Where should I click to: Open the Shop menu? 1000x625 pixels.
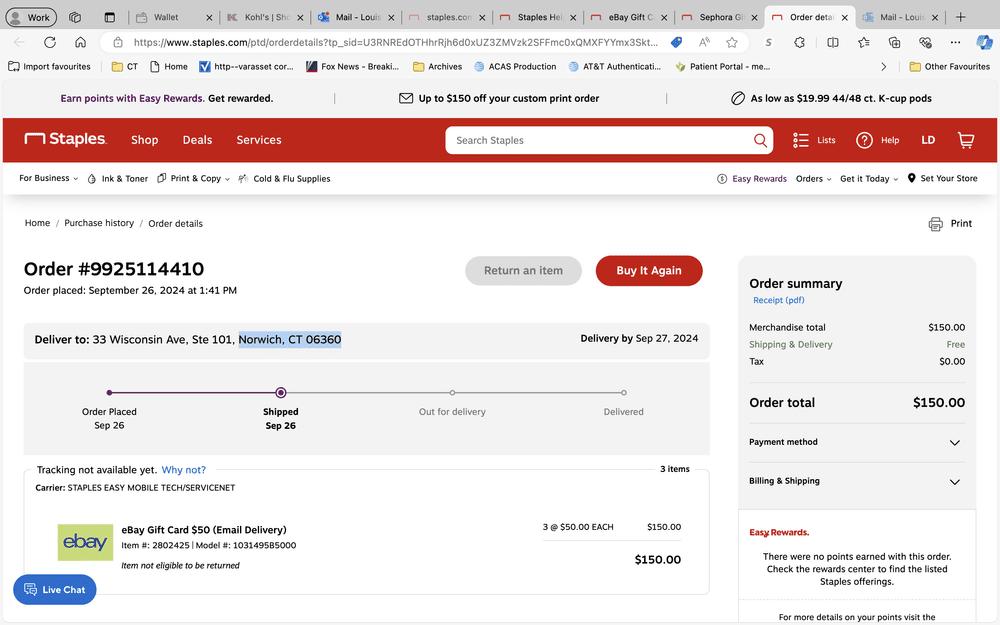(x=145, y=140)
